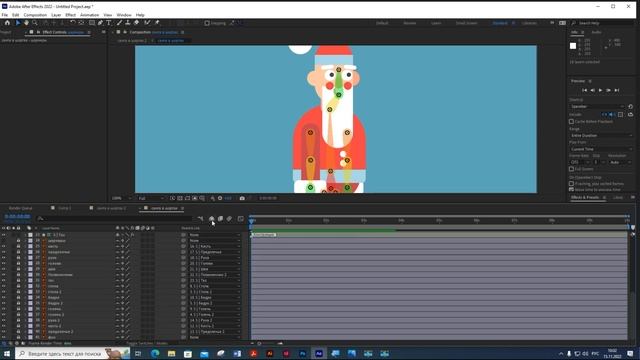Toggle the Motion Blur timeline switch
Screen dimensions: 640x360
[229, 219]
